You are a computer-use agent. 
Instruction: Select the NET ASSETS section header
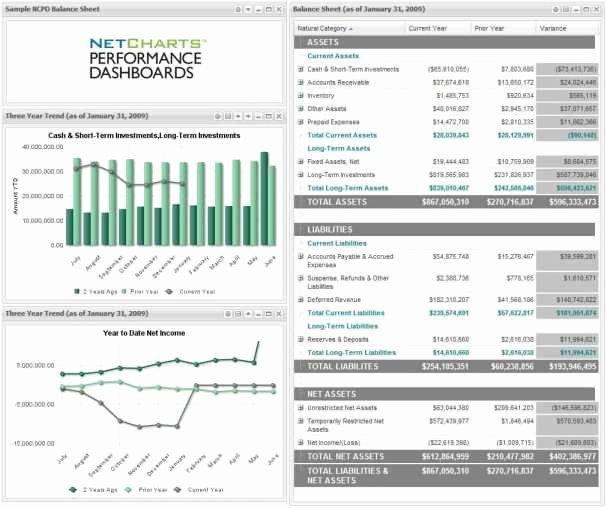[x=444, y=394]
